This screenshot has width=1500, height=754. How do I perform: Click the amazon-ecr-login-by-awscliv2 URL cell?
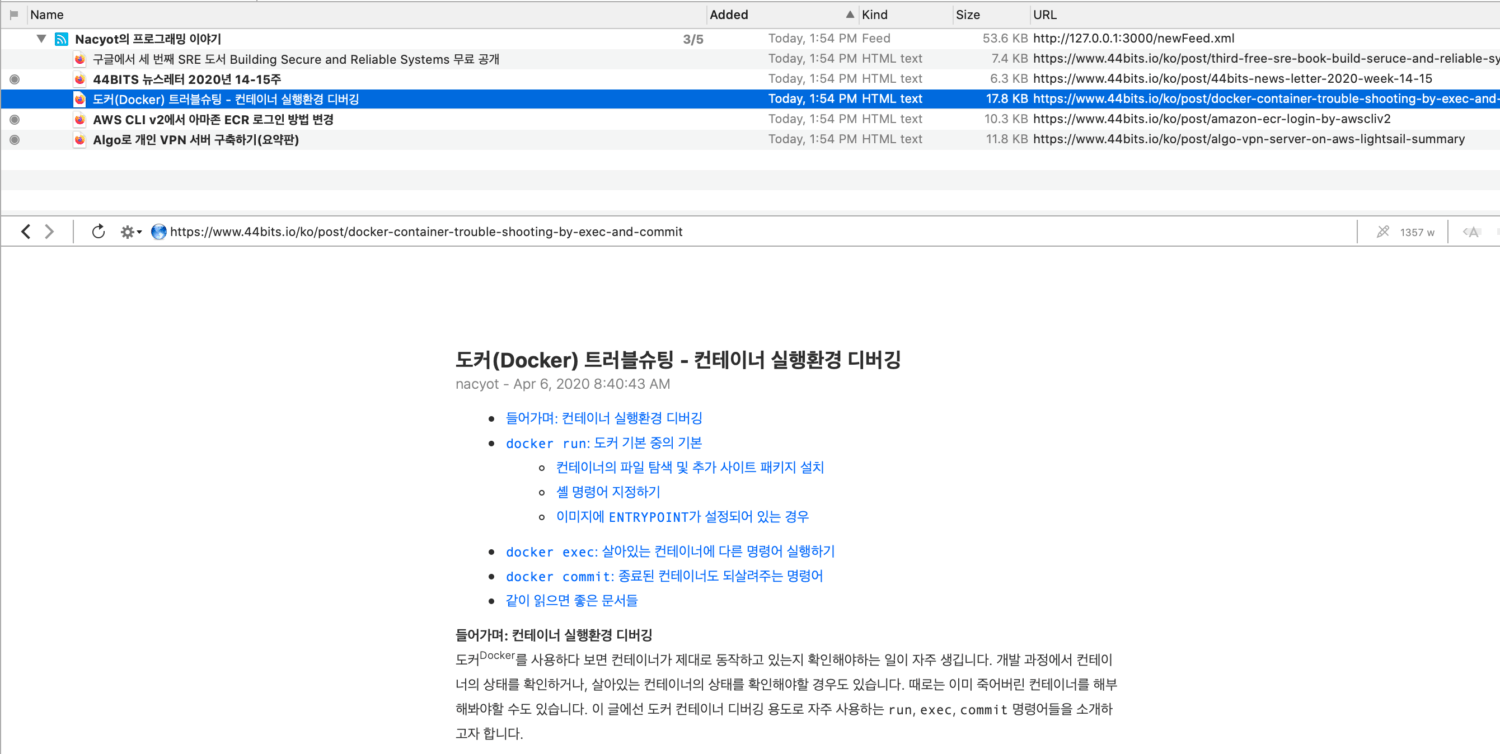[1211, 119]
